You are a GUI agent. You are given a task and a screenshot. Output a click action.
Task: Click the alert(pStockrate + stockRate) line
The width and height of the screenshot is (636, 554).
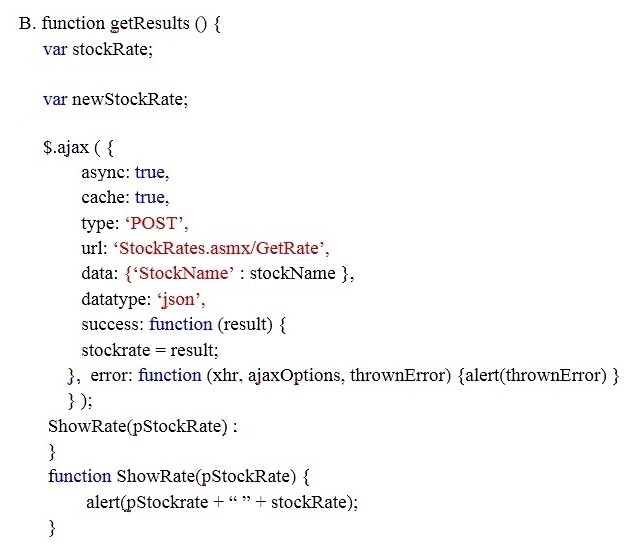pyautogui.click(x=222, y=502)
